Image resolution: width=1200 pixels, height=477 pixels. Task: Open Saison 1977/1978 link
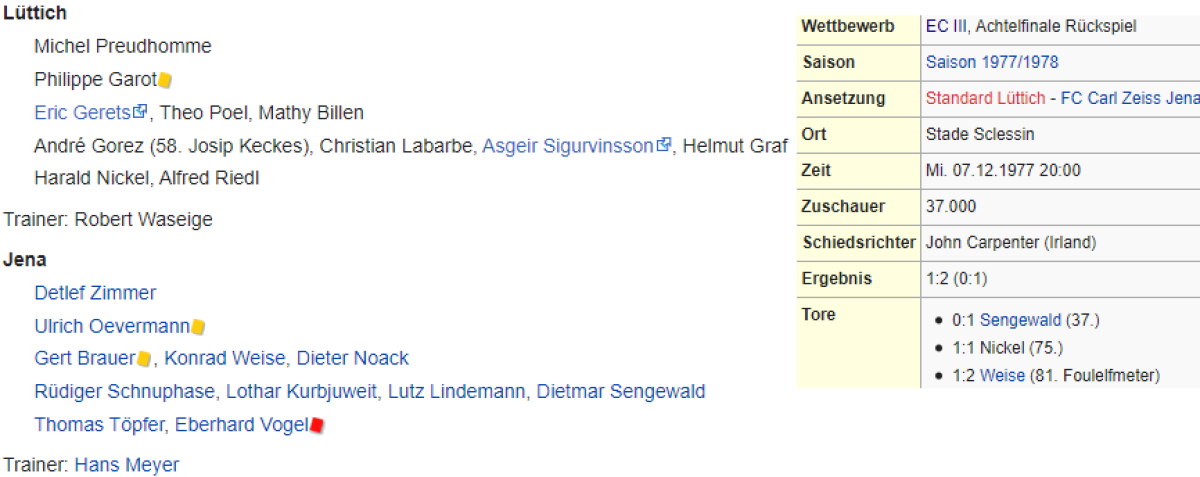(x=991, y=62)
